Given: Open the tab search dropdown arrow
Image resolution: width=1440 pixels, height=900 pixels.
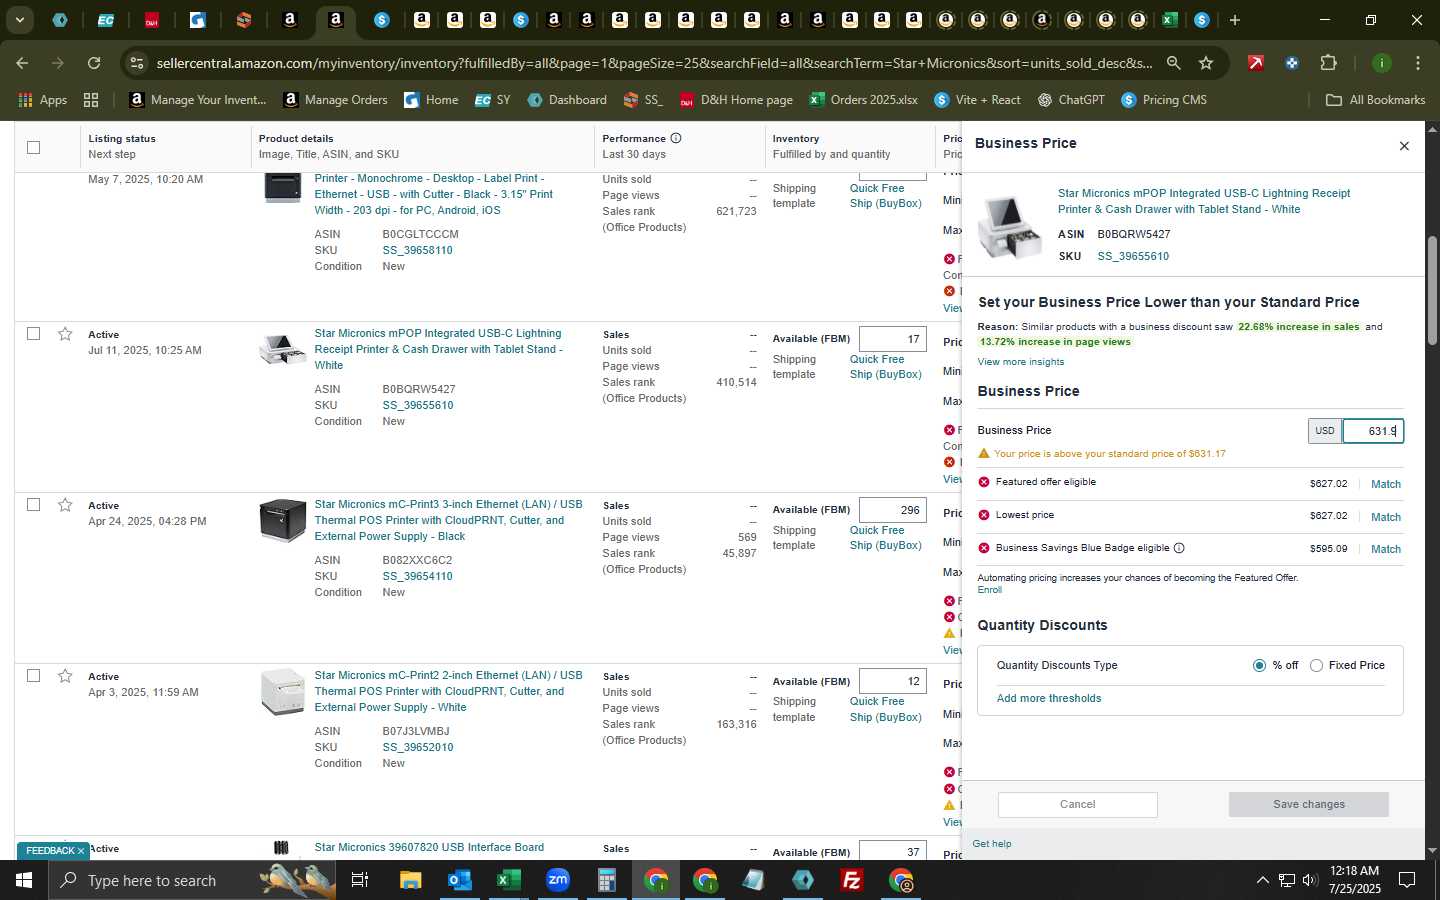Looking at the screenshot, I should pyautogui.click(x=19, y=20).
